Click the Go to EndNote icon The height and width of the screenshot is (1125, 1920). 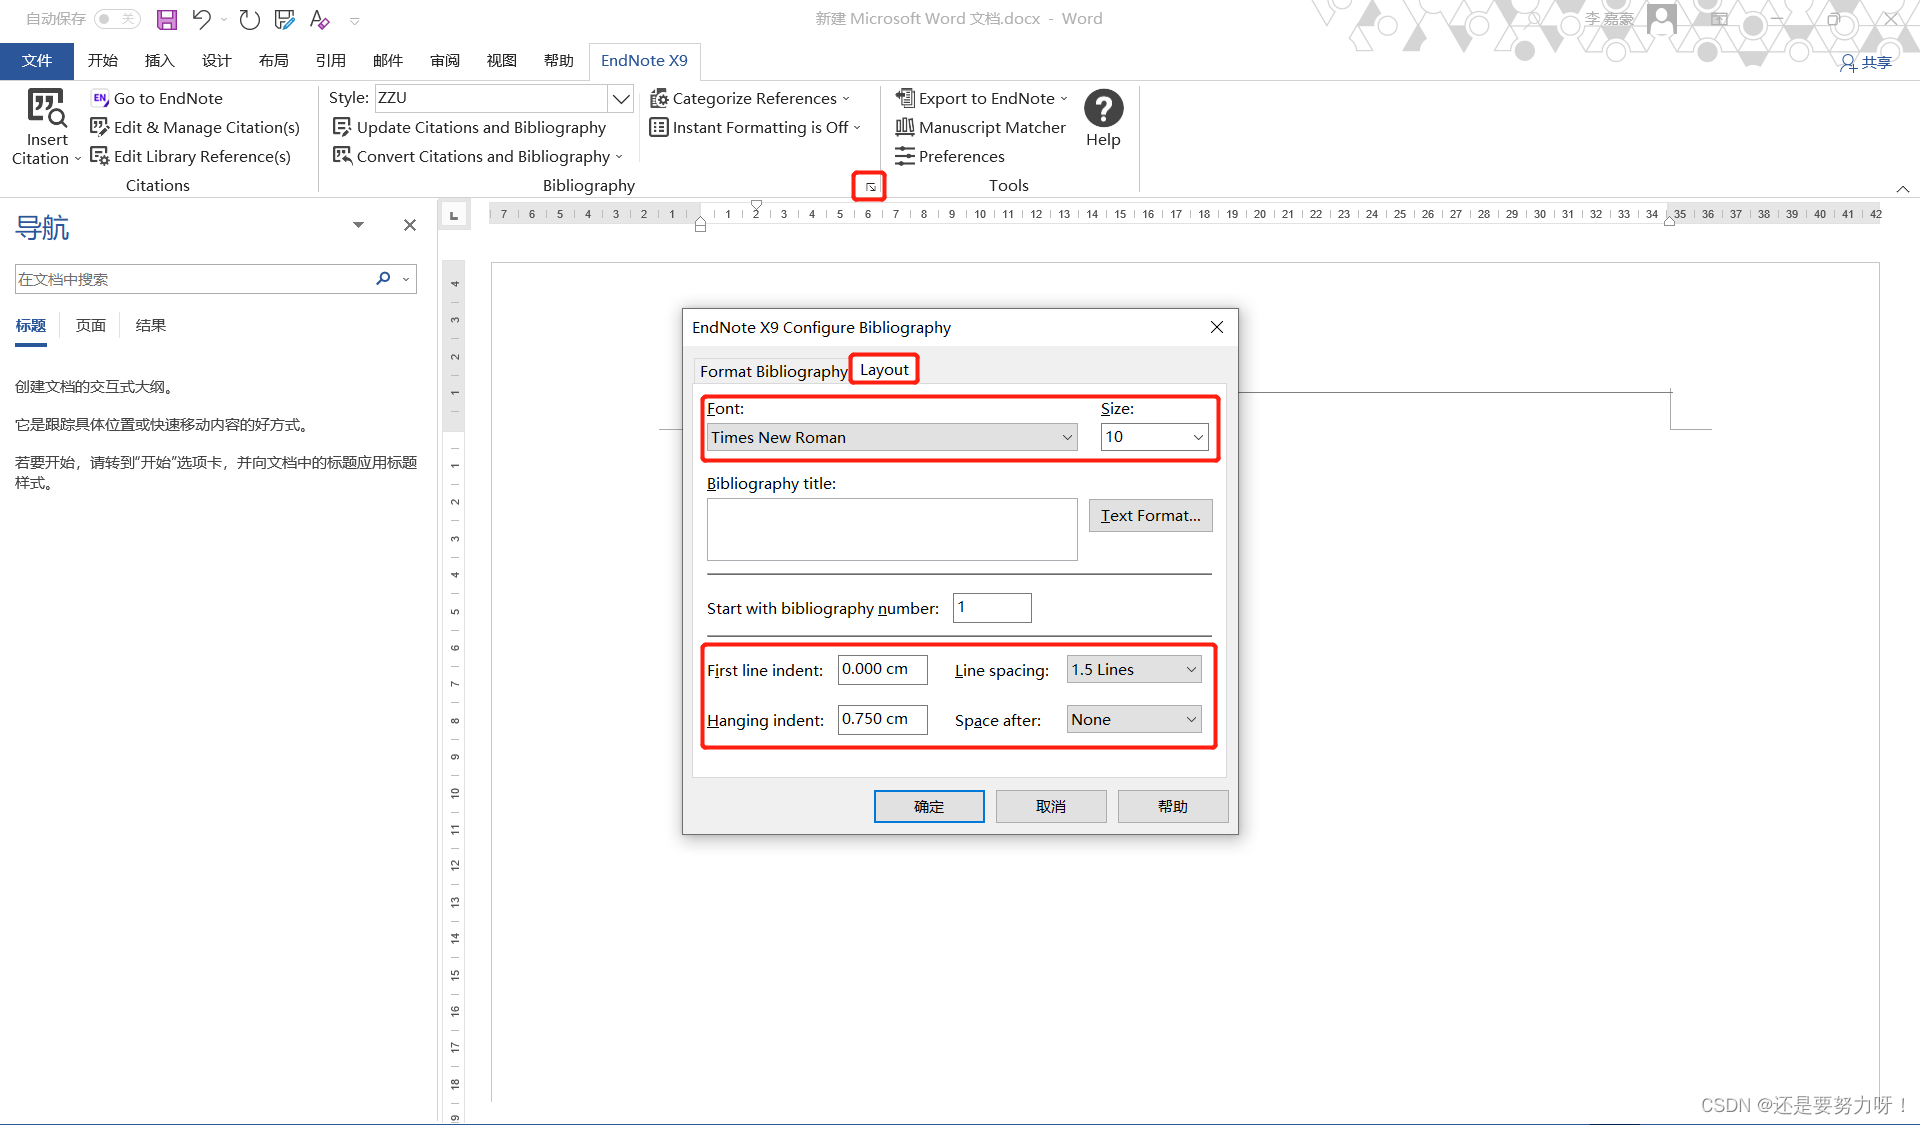[x=100, y=98]
